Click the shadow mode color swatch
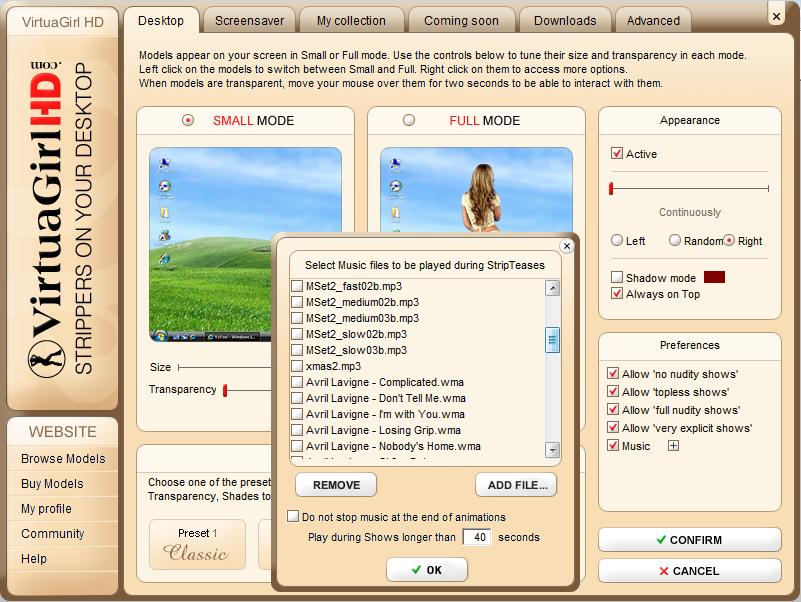 click(x=714, y=277)
